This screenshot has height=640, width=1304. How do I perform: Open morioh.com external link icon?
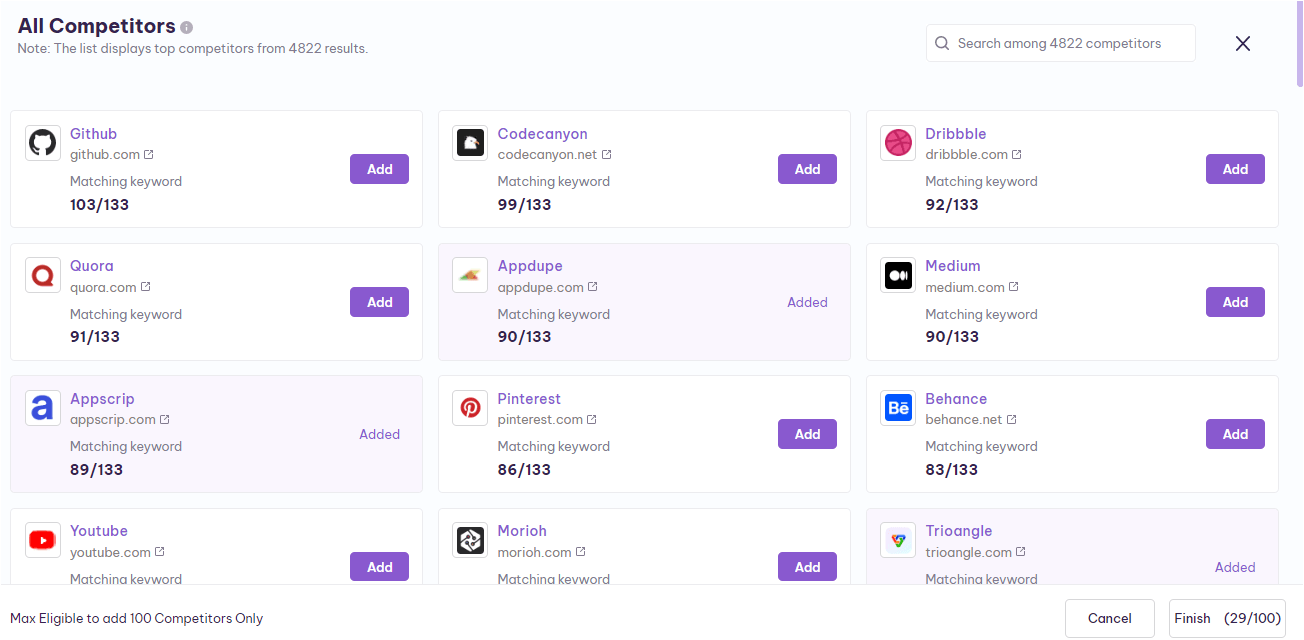581,552
